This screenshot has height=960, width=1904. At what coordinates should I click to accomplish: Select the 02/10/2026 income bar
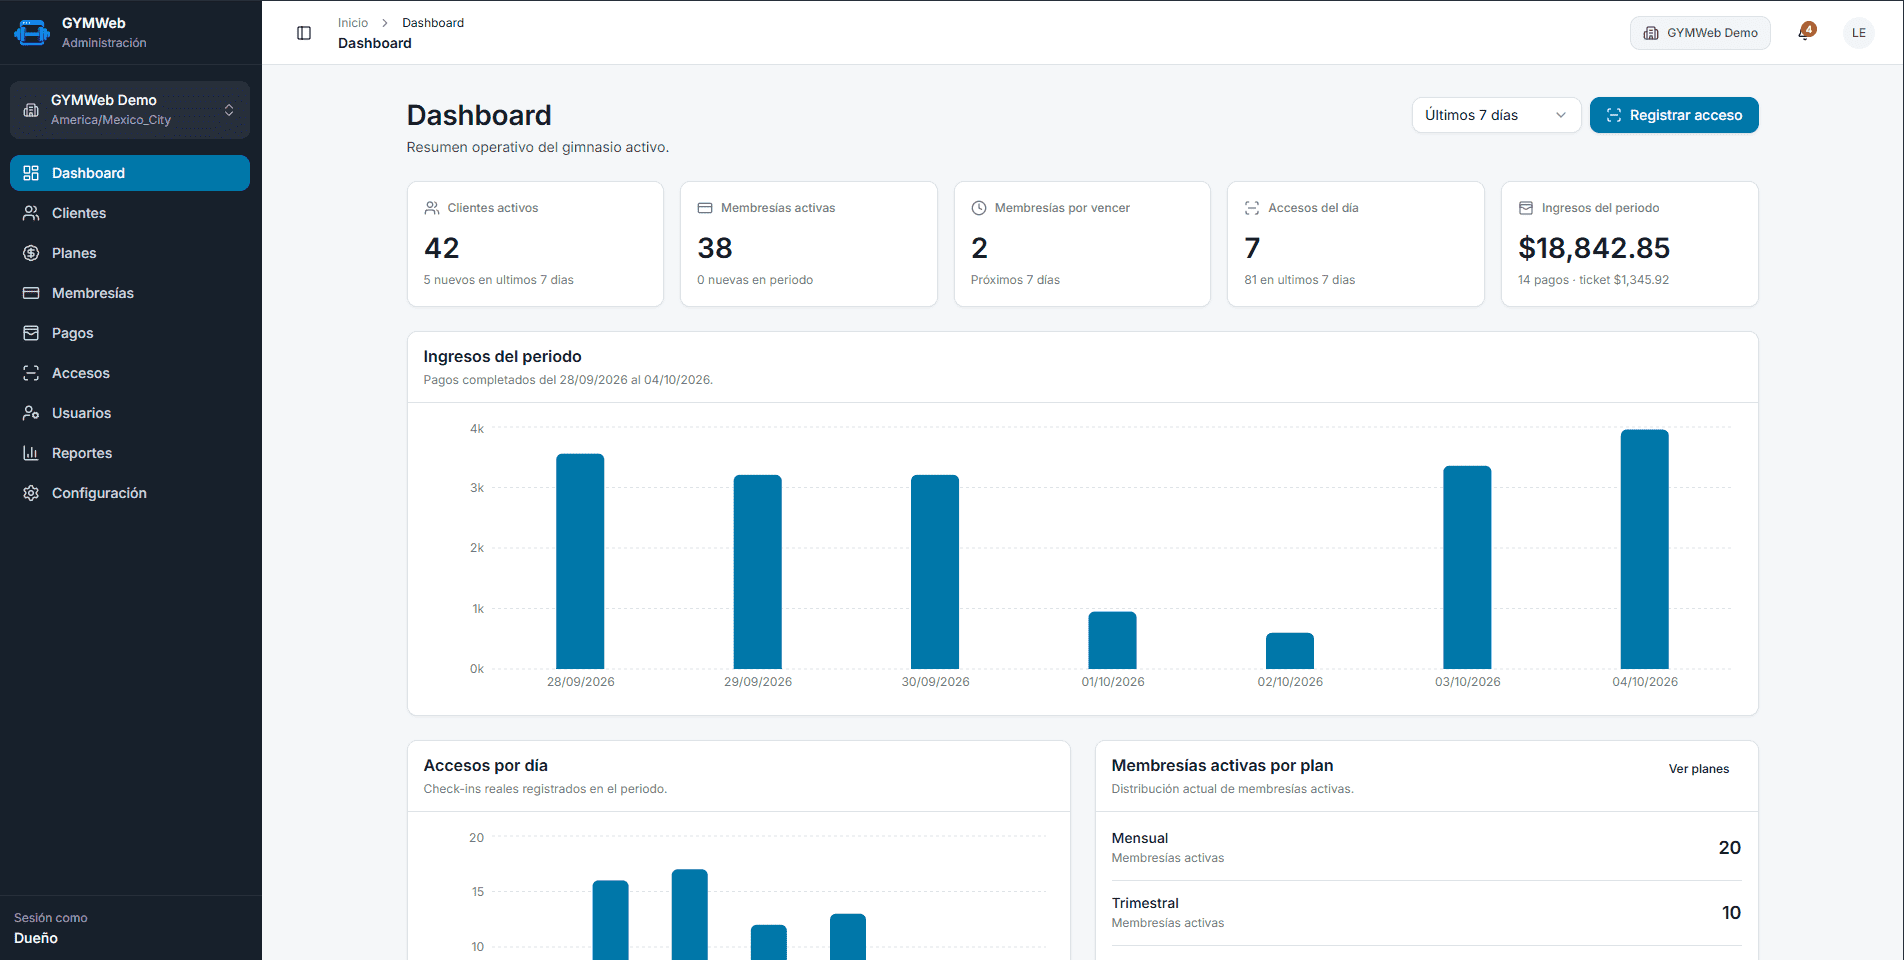pos(1290,651)
